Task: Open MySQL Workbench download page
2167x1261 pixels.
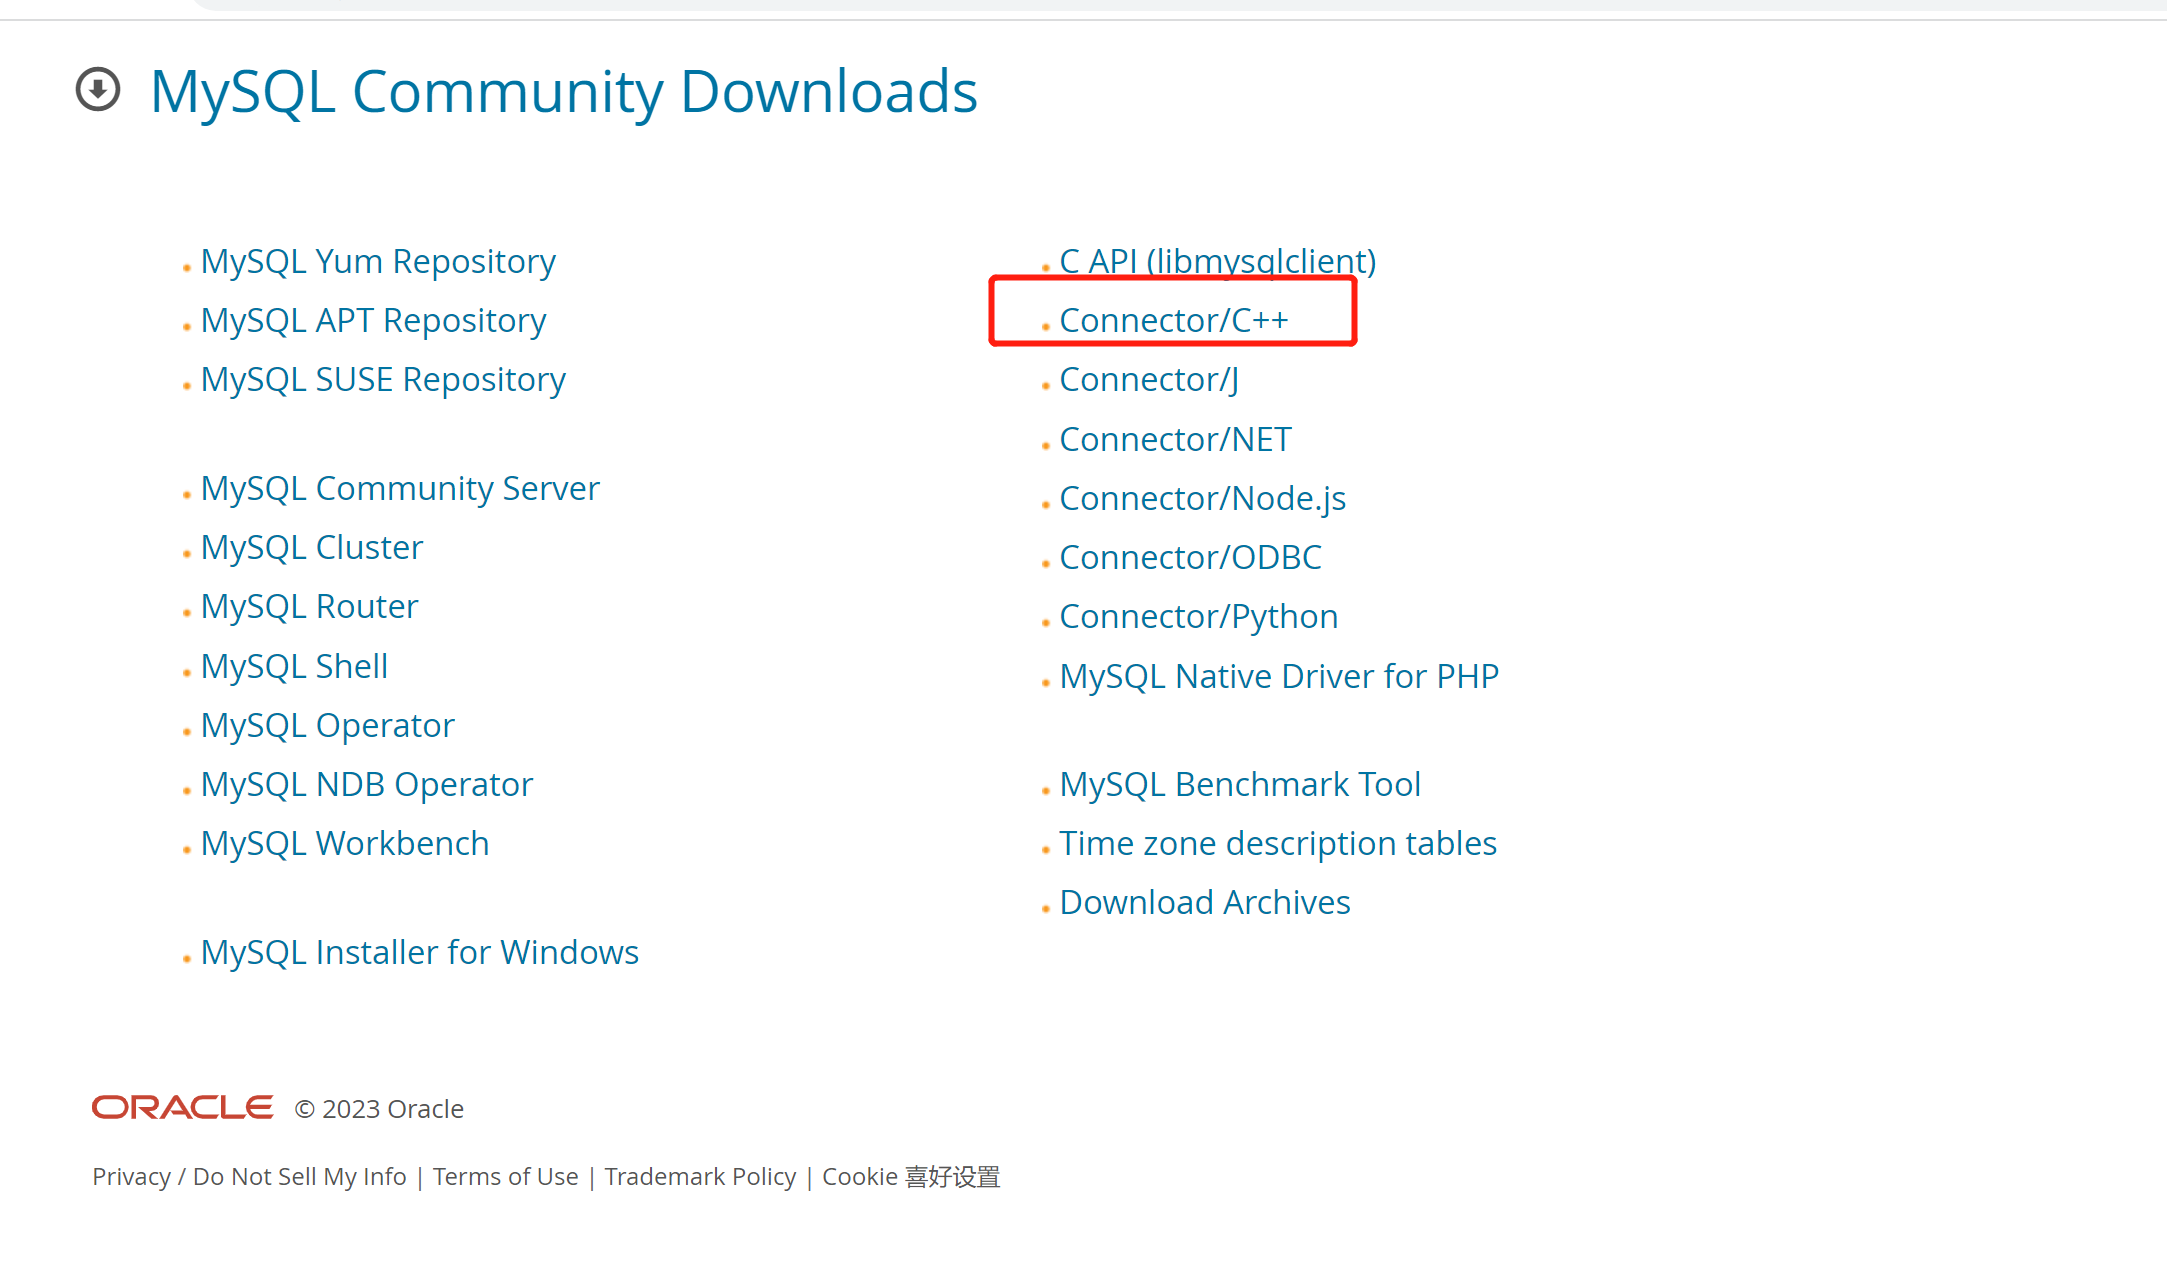Action: (345, 841)
